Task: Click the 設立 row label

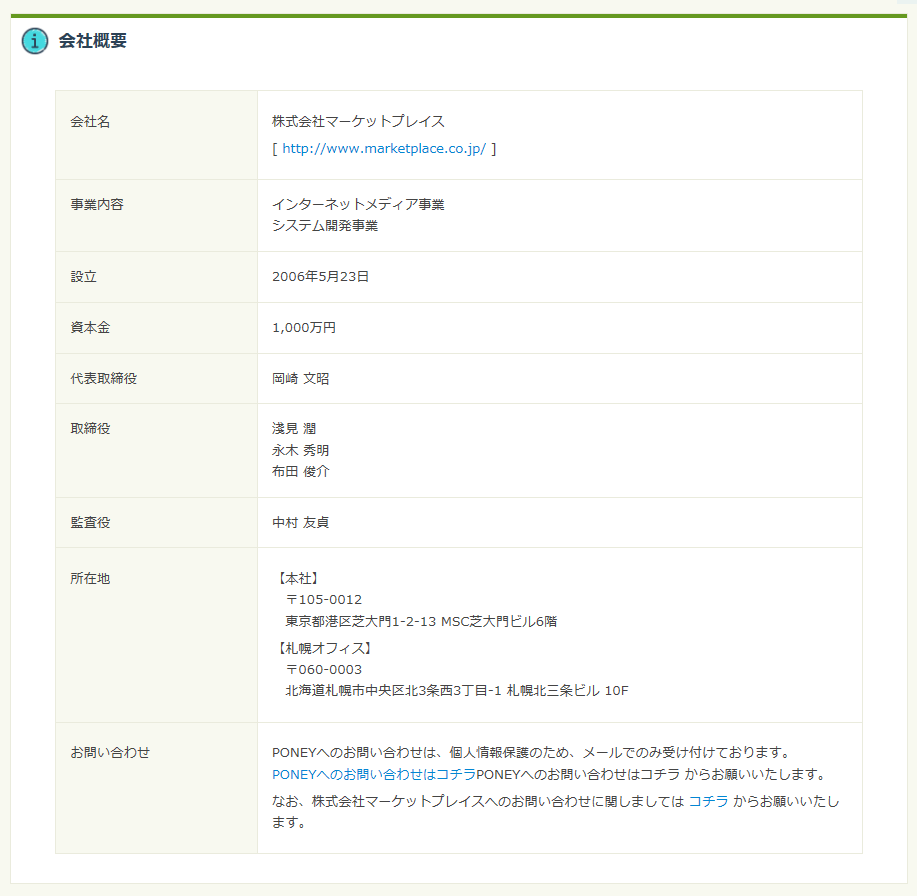Action: coord(84,277)
